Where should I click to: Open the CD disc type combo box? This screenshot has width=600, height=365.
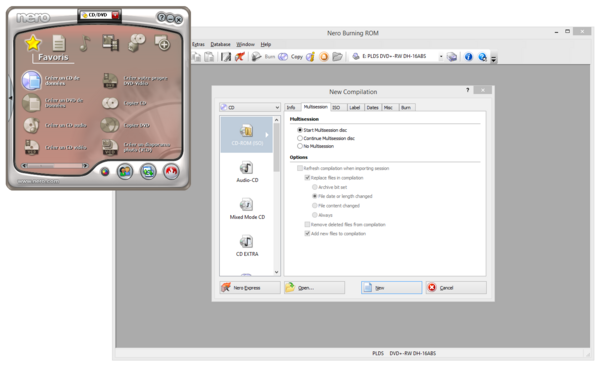tap(250, 108)
